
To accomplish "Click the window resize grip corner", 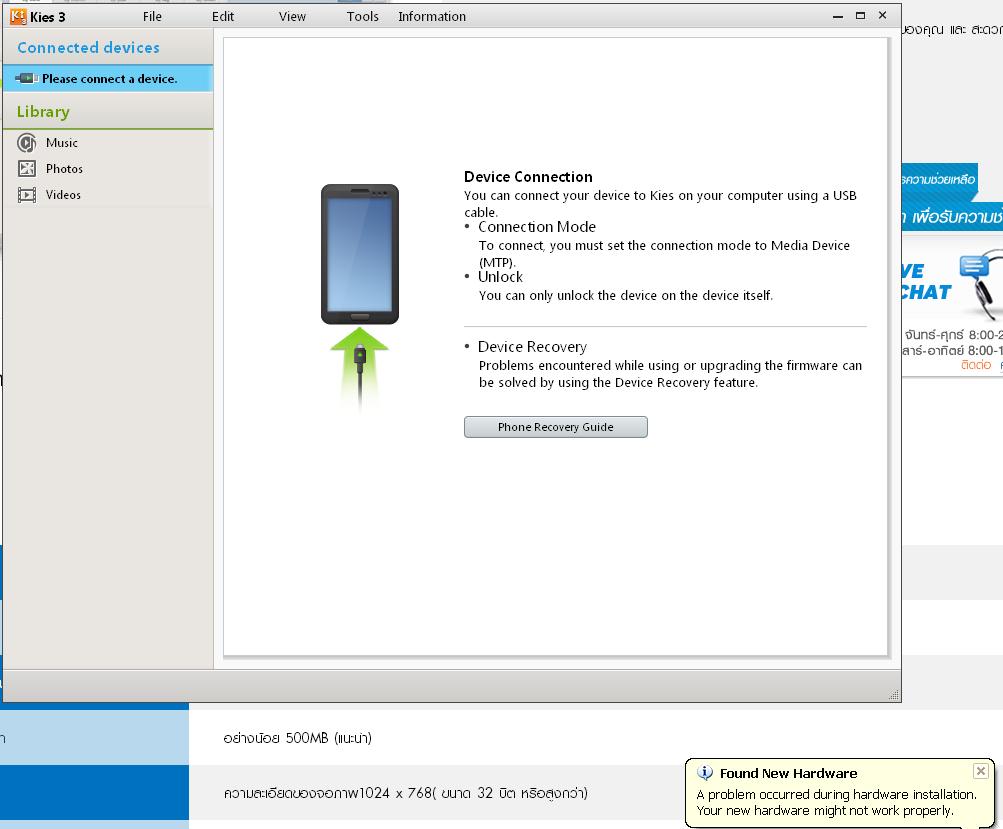I will pos(894,695).
